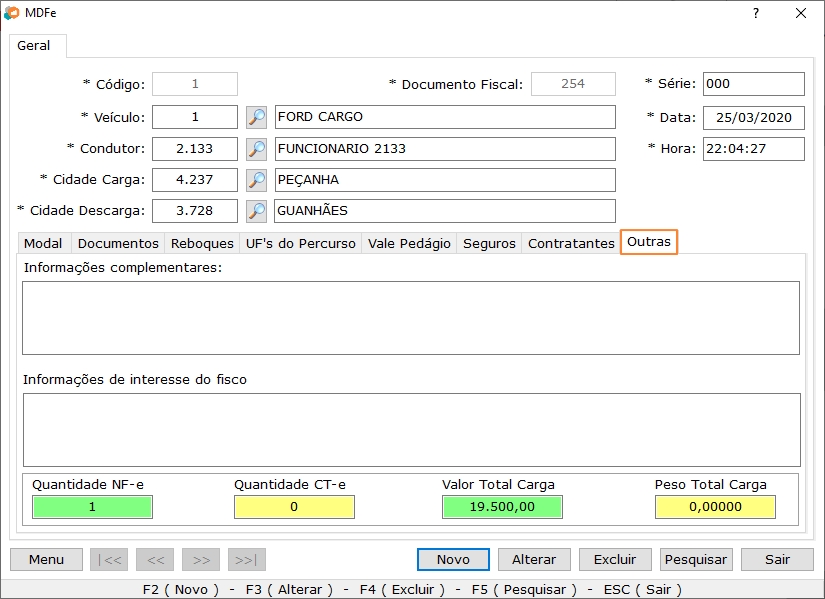Image resolution: width=825 pixels, height=599 pixels.
Task: Click the help question mark icon
Action: pos(755,13)
